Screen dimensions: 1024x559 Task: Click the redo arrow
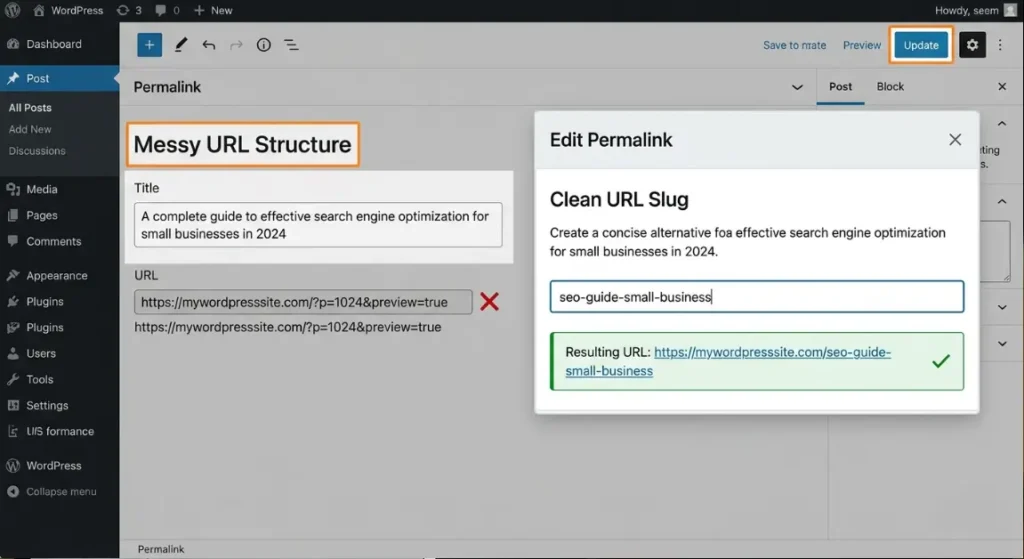(x=236, y=45)
